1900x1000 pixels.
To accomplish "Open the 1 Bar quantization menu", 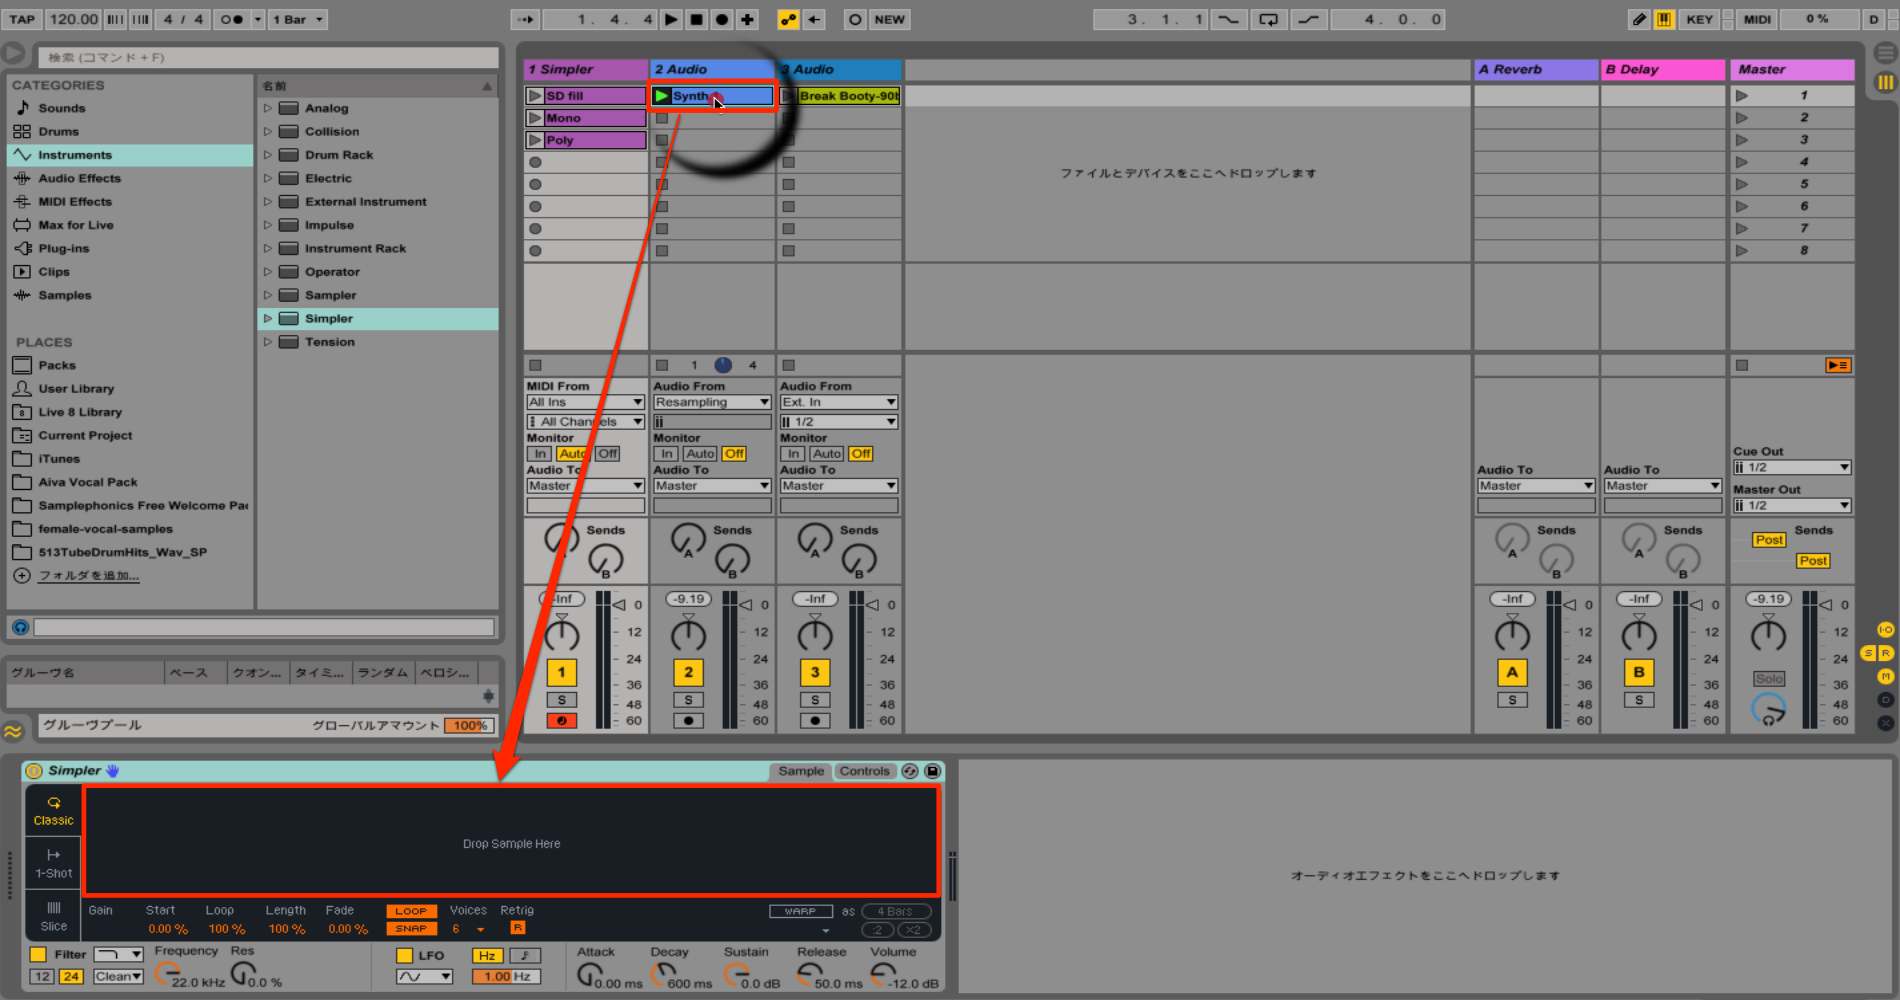I will click(x=297, y=19).
